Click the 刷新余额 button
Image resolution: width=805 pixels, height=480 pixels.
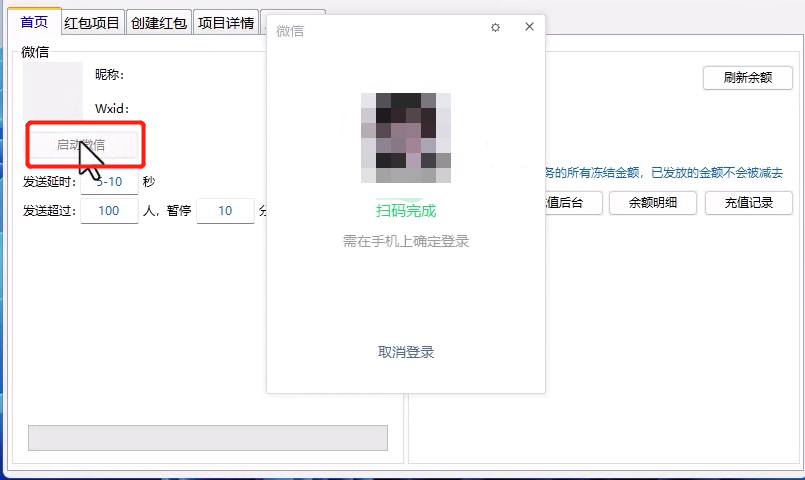click(748, 78)
